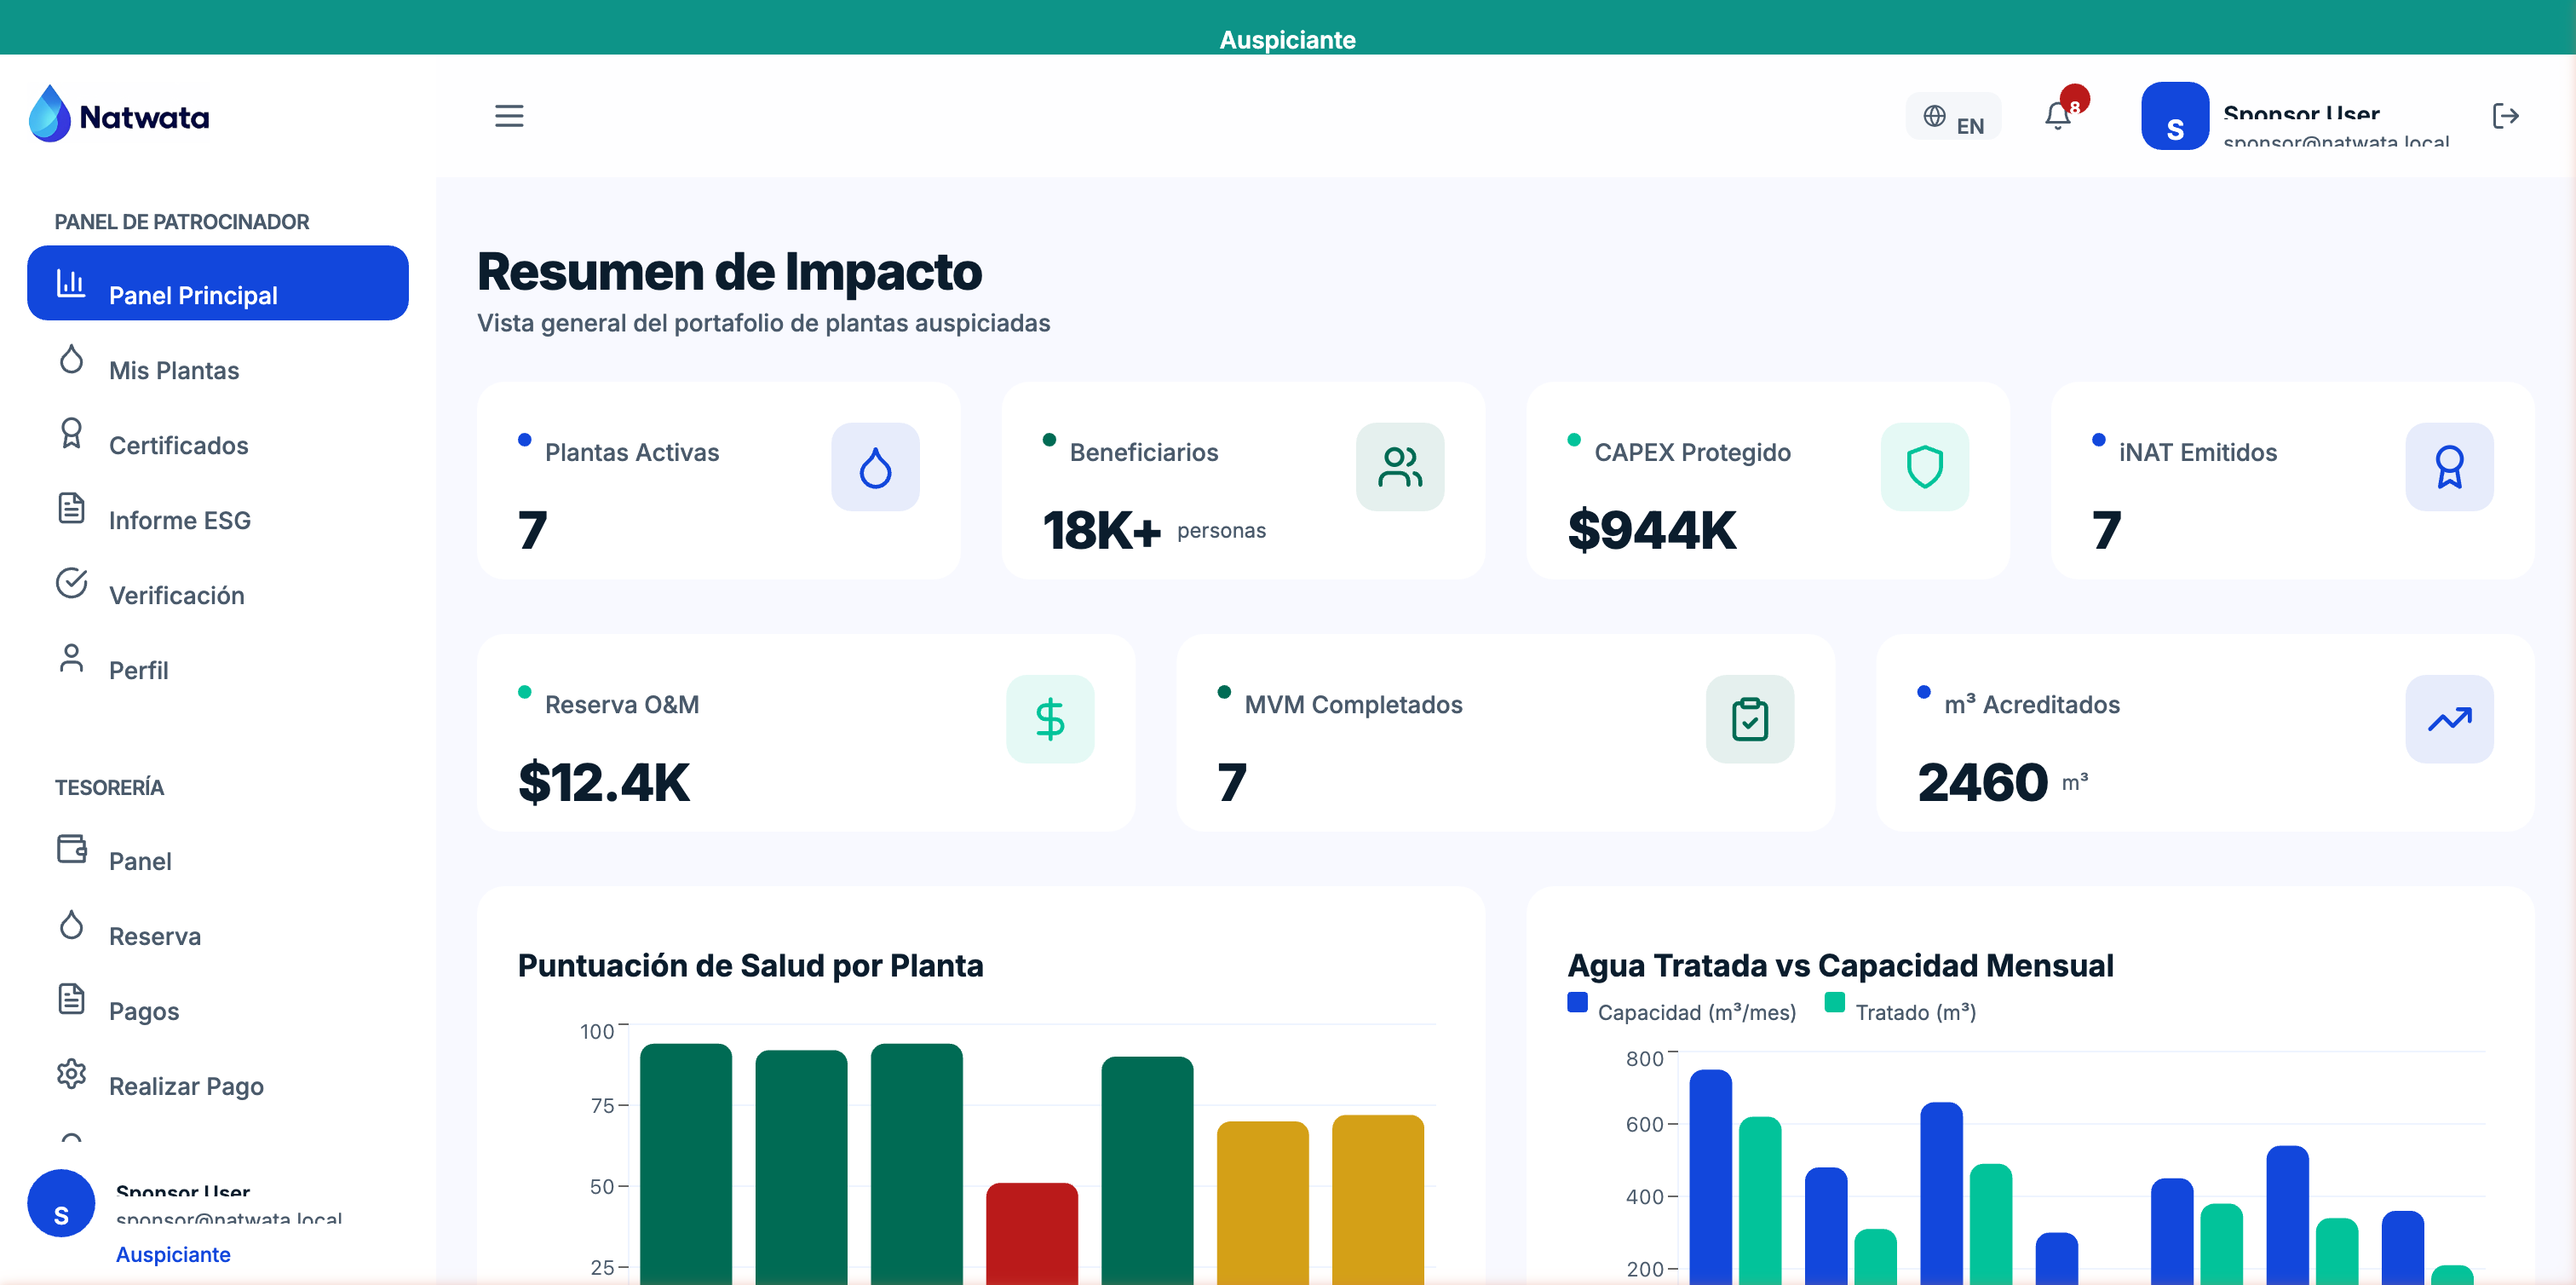Go to Pagos under Tesorería

tap(143, 1011)
